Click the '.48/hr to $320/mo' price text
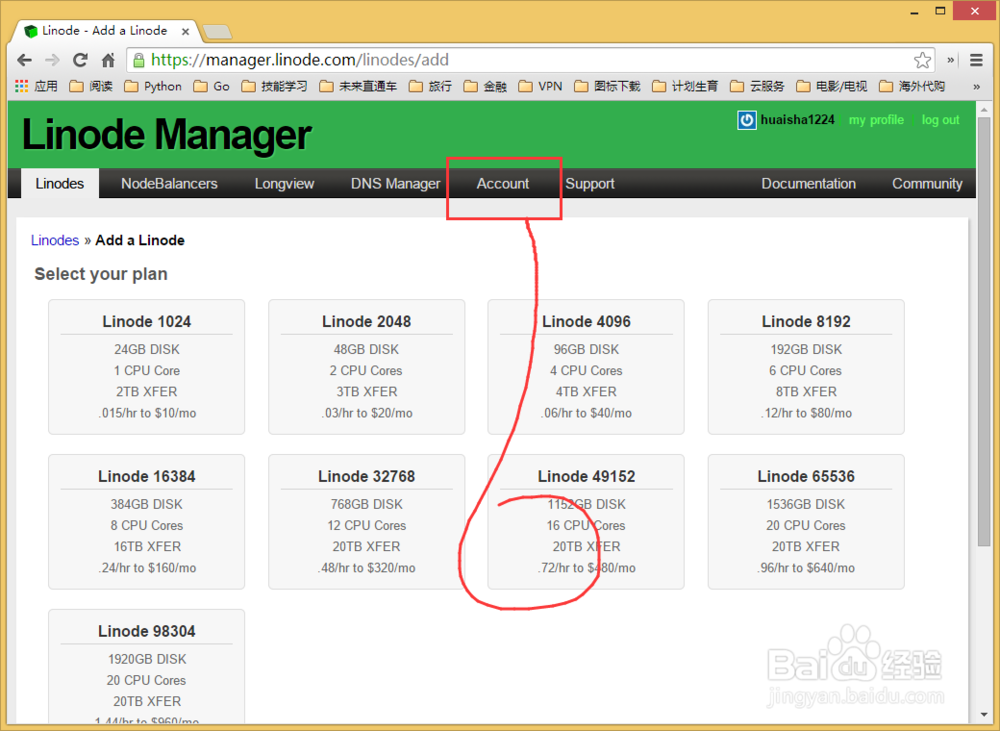This screenshot has width=1000, height=731. pos(367,568)
